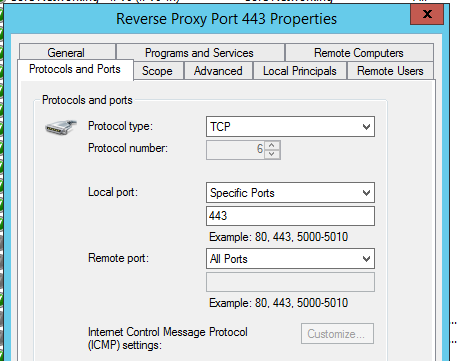Click the protocol number field showing 6
Image resolution: width=463 pixels, height=361 pixels.
pyautogui.click(x=235, y=150)
